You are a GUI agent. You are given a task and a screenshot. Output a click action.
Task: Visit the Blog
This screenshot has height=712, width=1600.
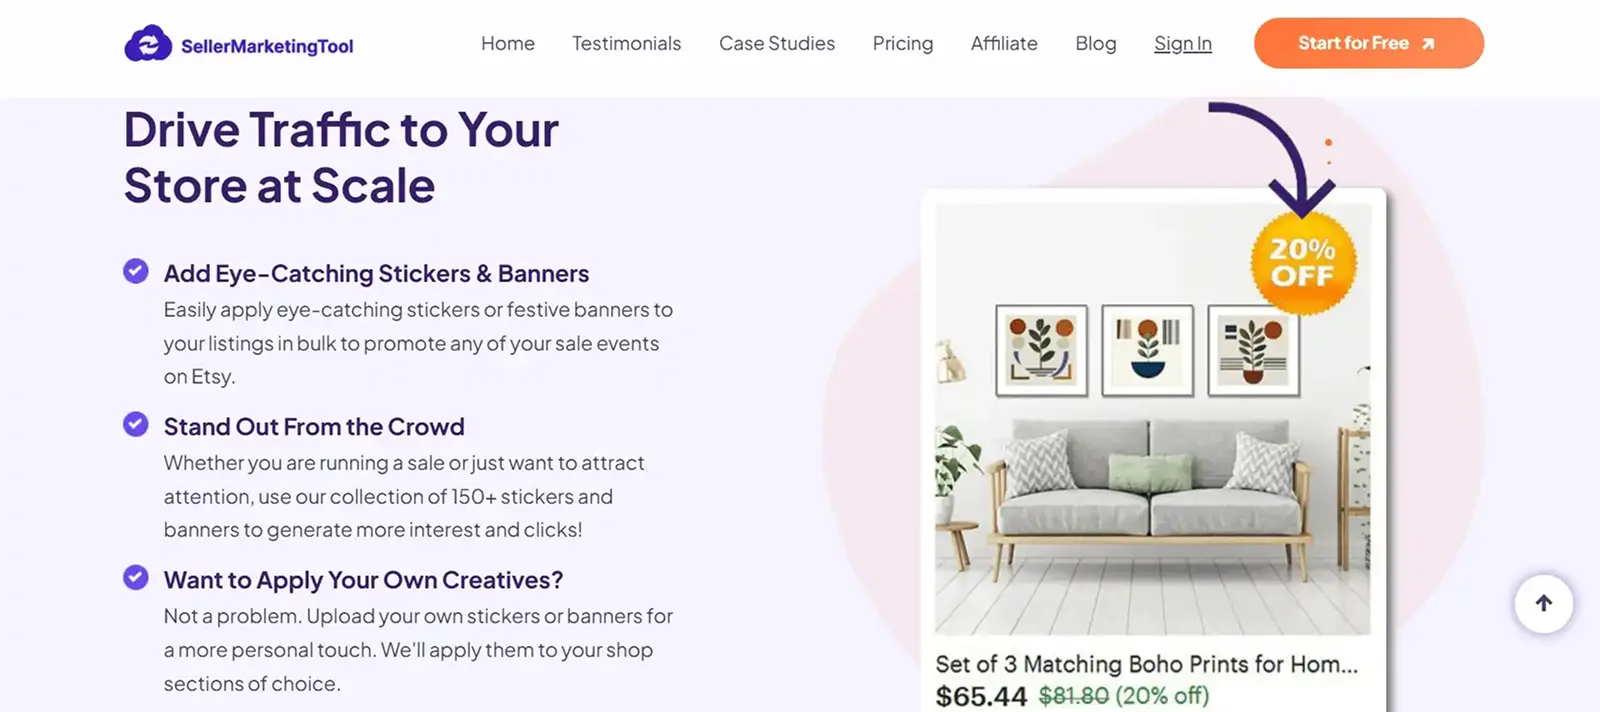1095,43
